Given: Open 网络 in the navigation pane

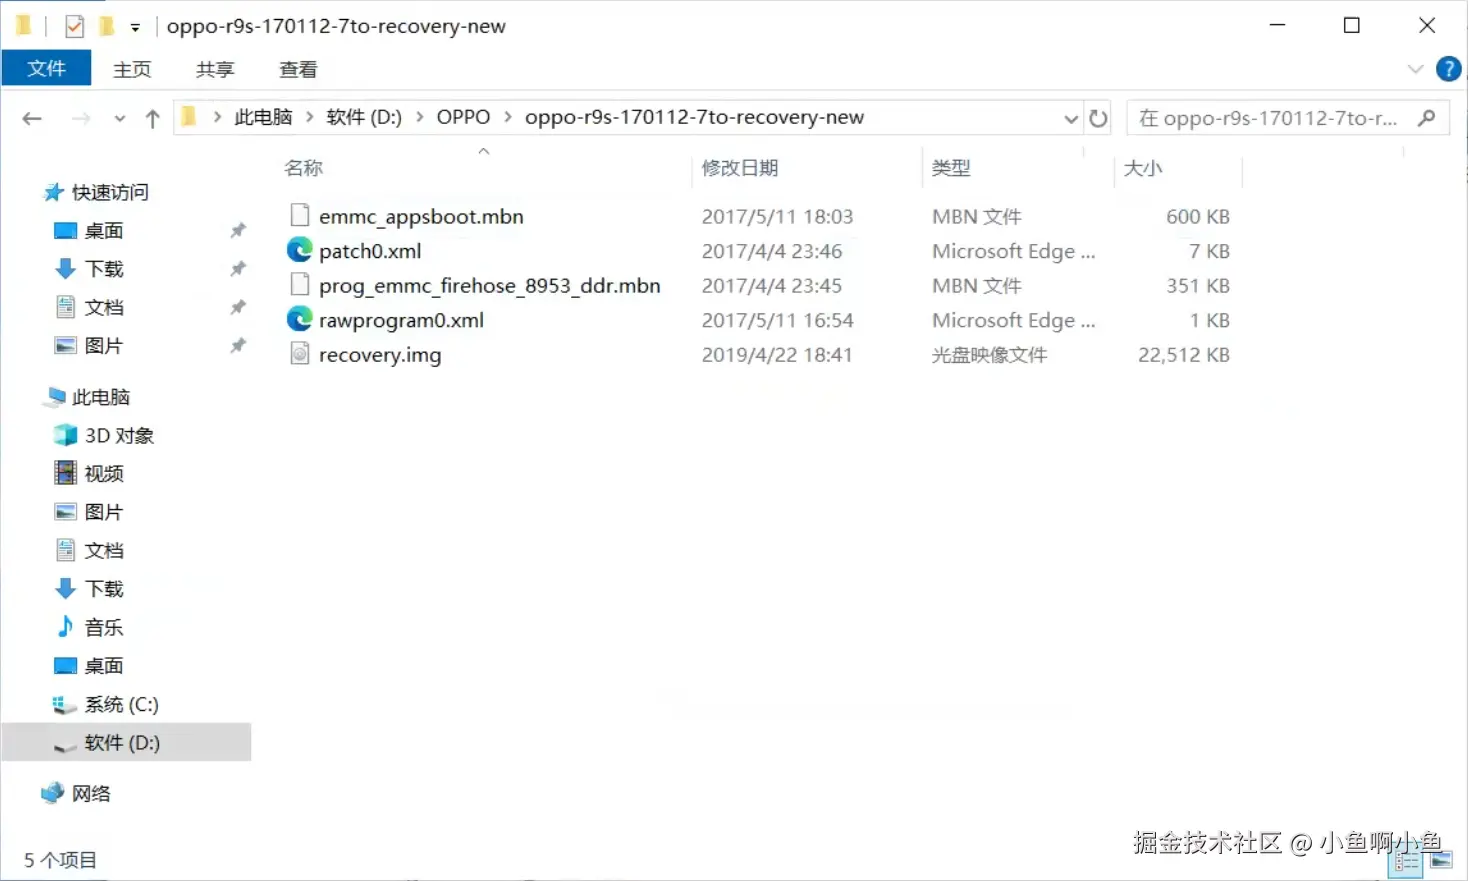Looking at the screenshot, I should pyautogui.click(x=91, y=794).
